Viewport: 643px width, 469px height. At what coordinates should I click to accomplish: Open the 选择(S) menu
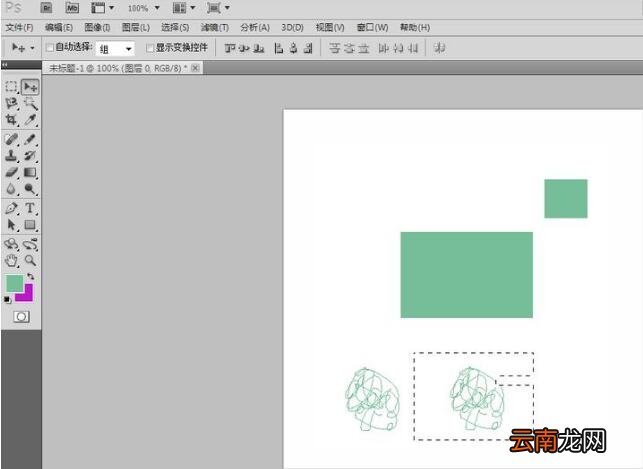click(175, 27)
